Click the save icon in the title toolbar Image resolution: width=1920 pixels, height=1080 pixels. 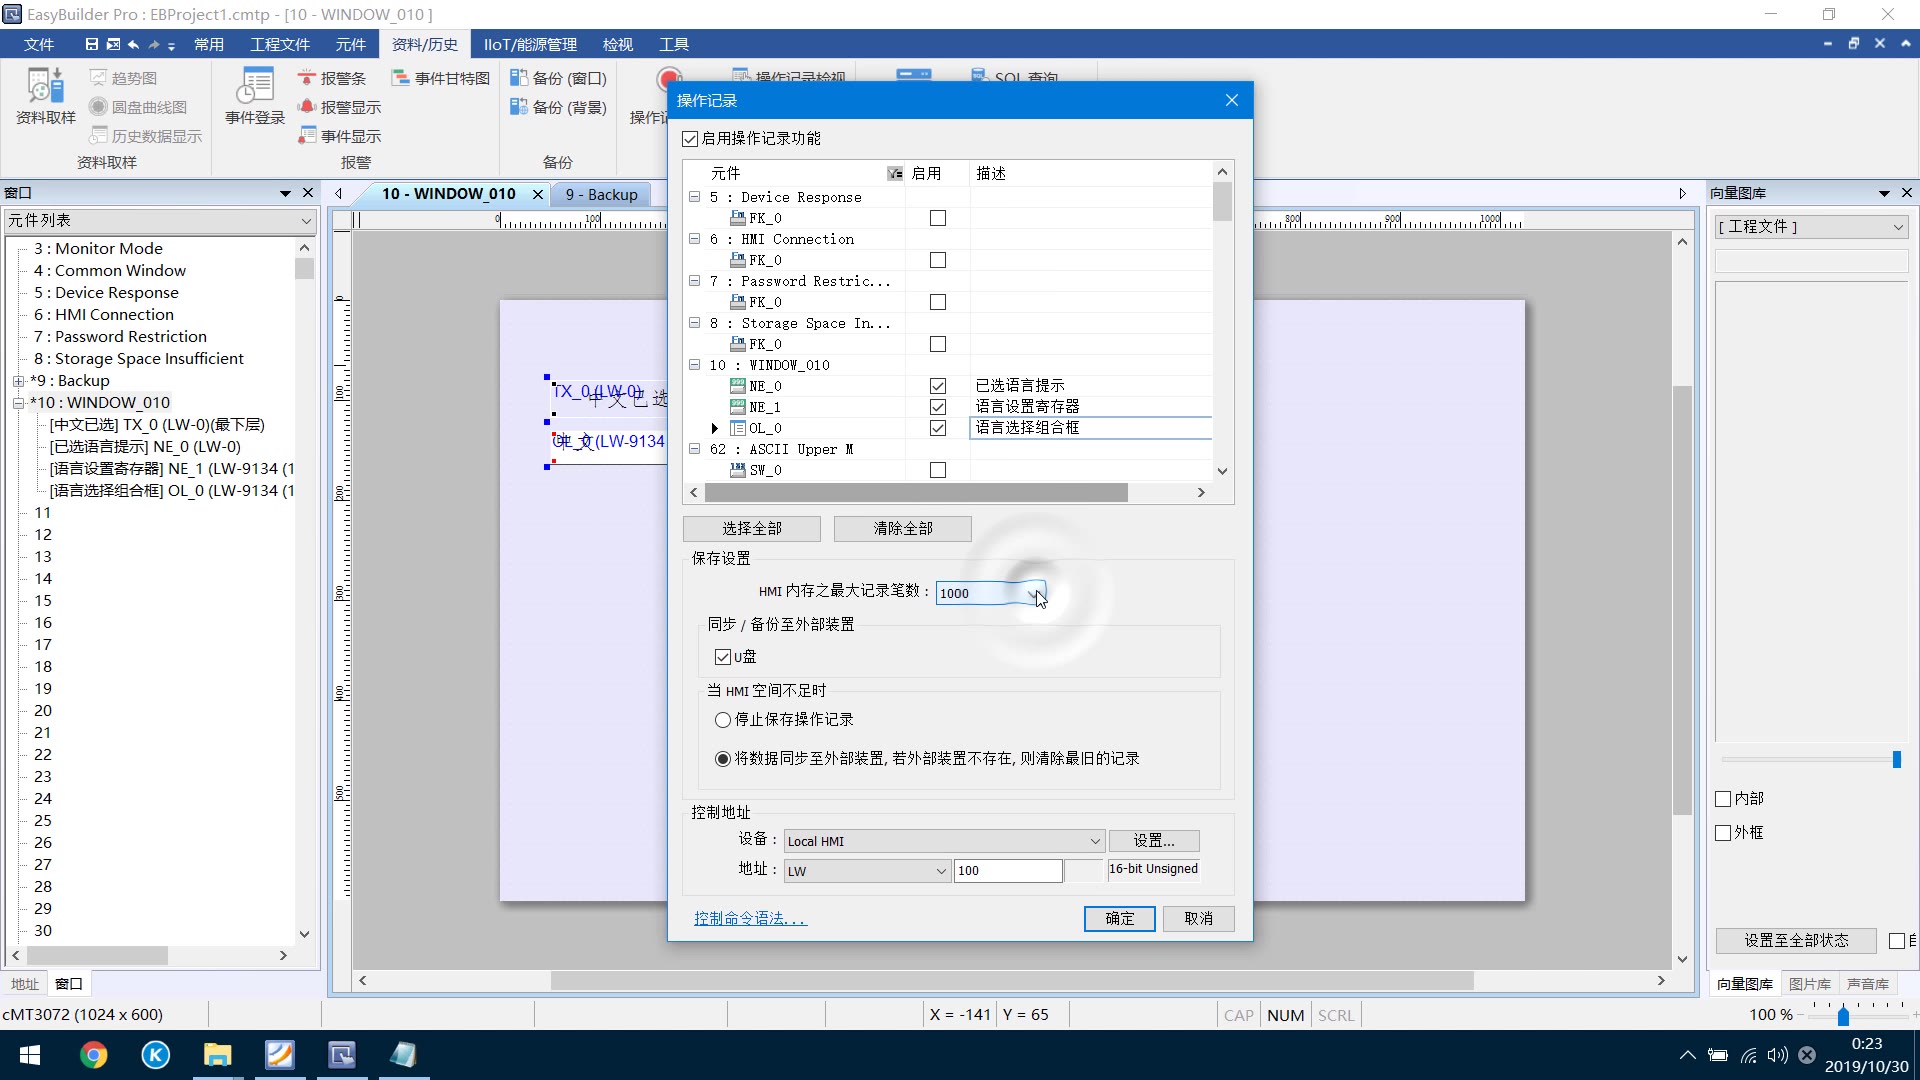91,44
